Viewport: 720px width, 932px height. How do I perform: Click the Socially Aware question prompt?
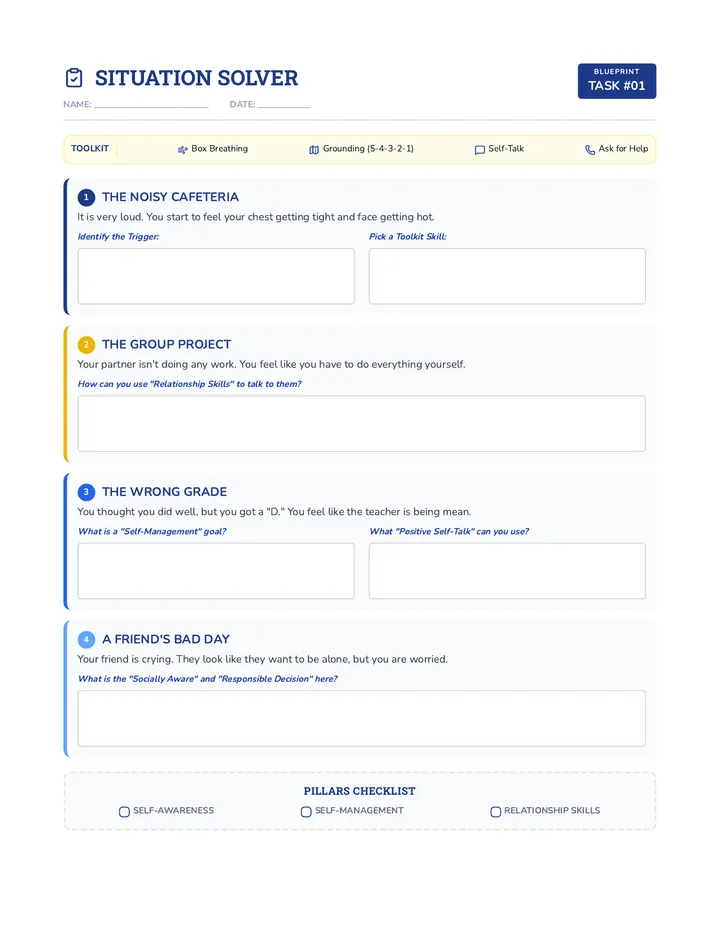click(x=207, y=679)
